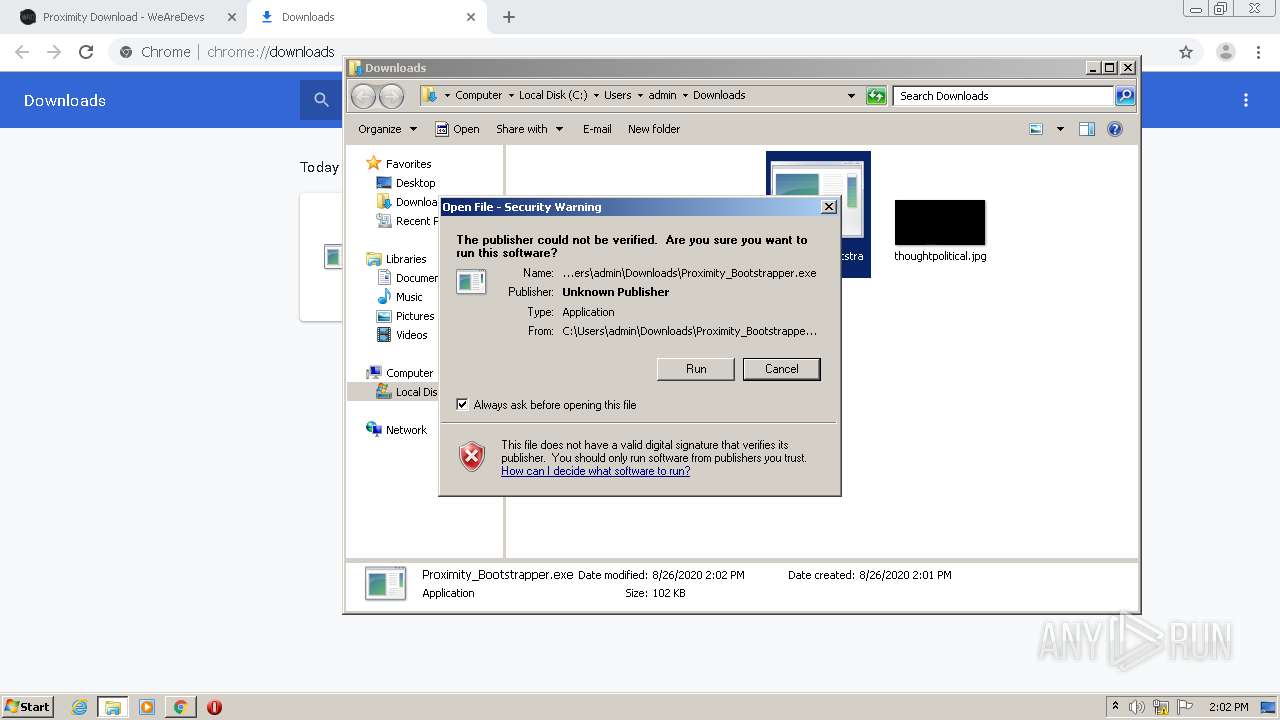The width and height of the screenshot is (1280, 720).
Task: Open Windows Media Player from the taskbar
Action: click(147, 707)
